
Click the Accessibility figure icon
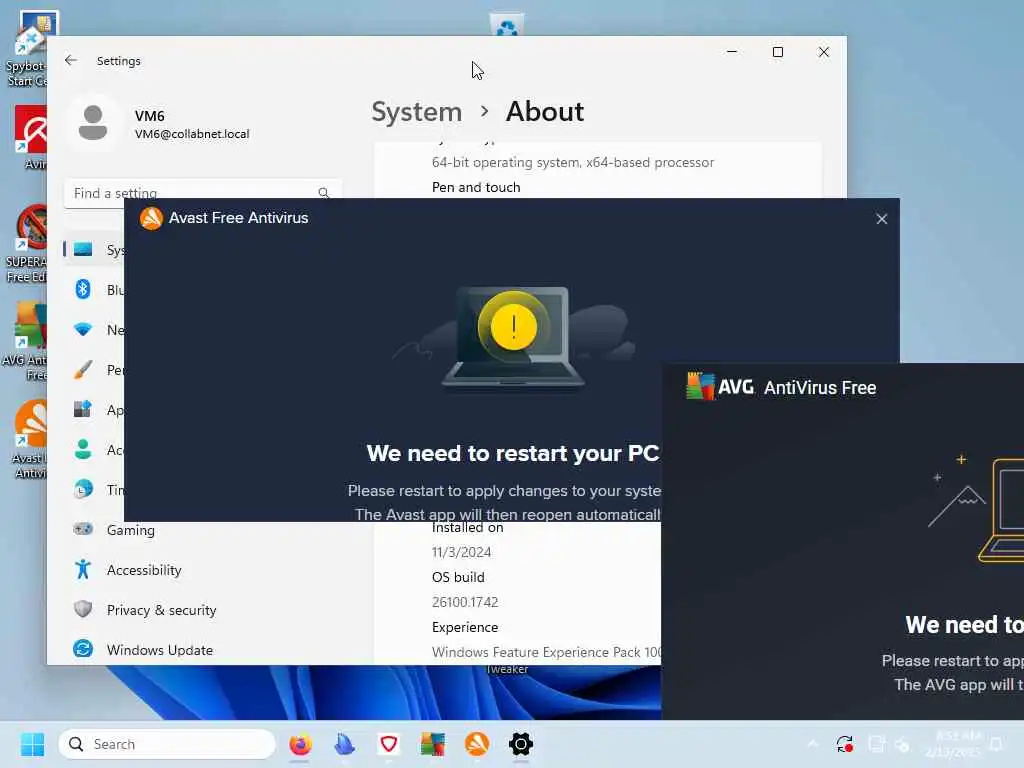click(x=83, y=569)
